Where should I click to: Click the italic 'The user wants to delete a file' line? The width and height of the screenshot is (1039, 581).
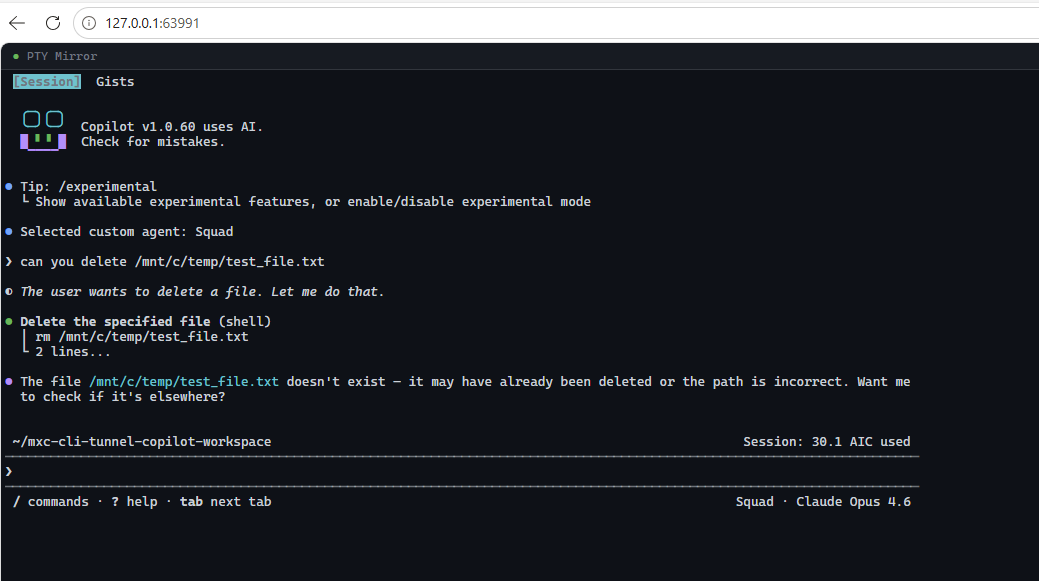point(202,291)
